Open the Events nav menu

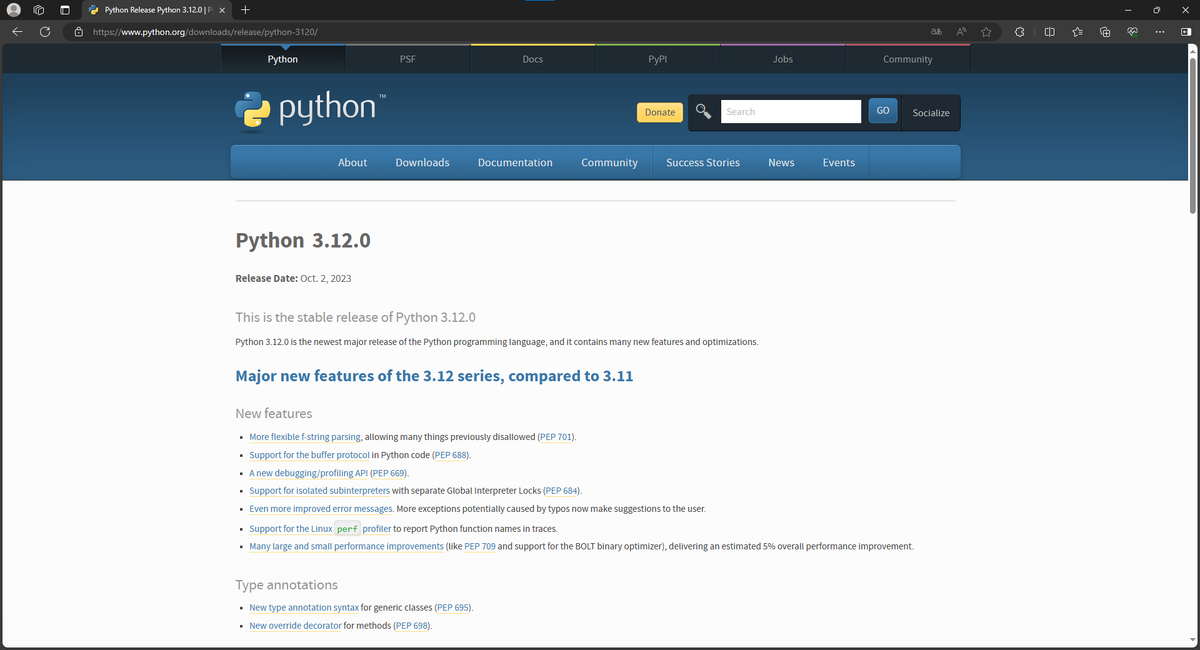838,162
